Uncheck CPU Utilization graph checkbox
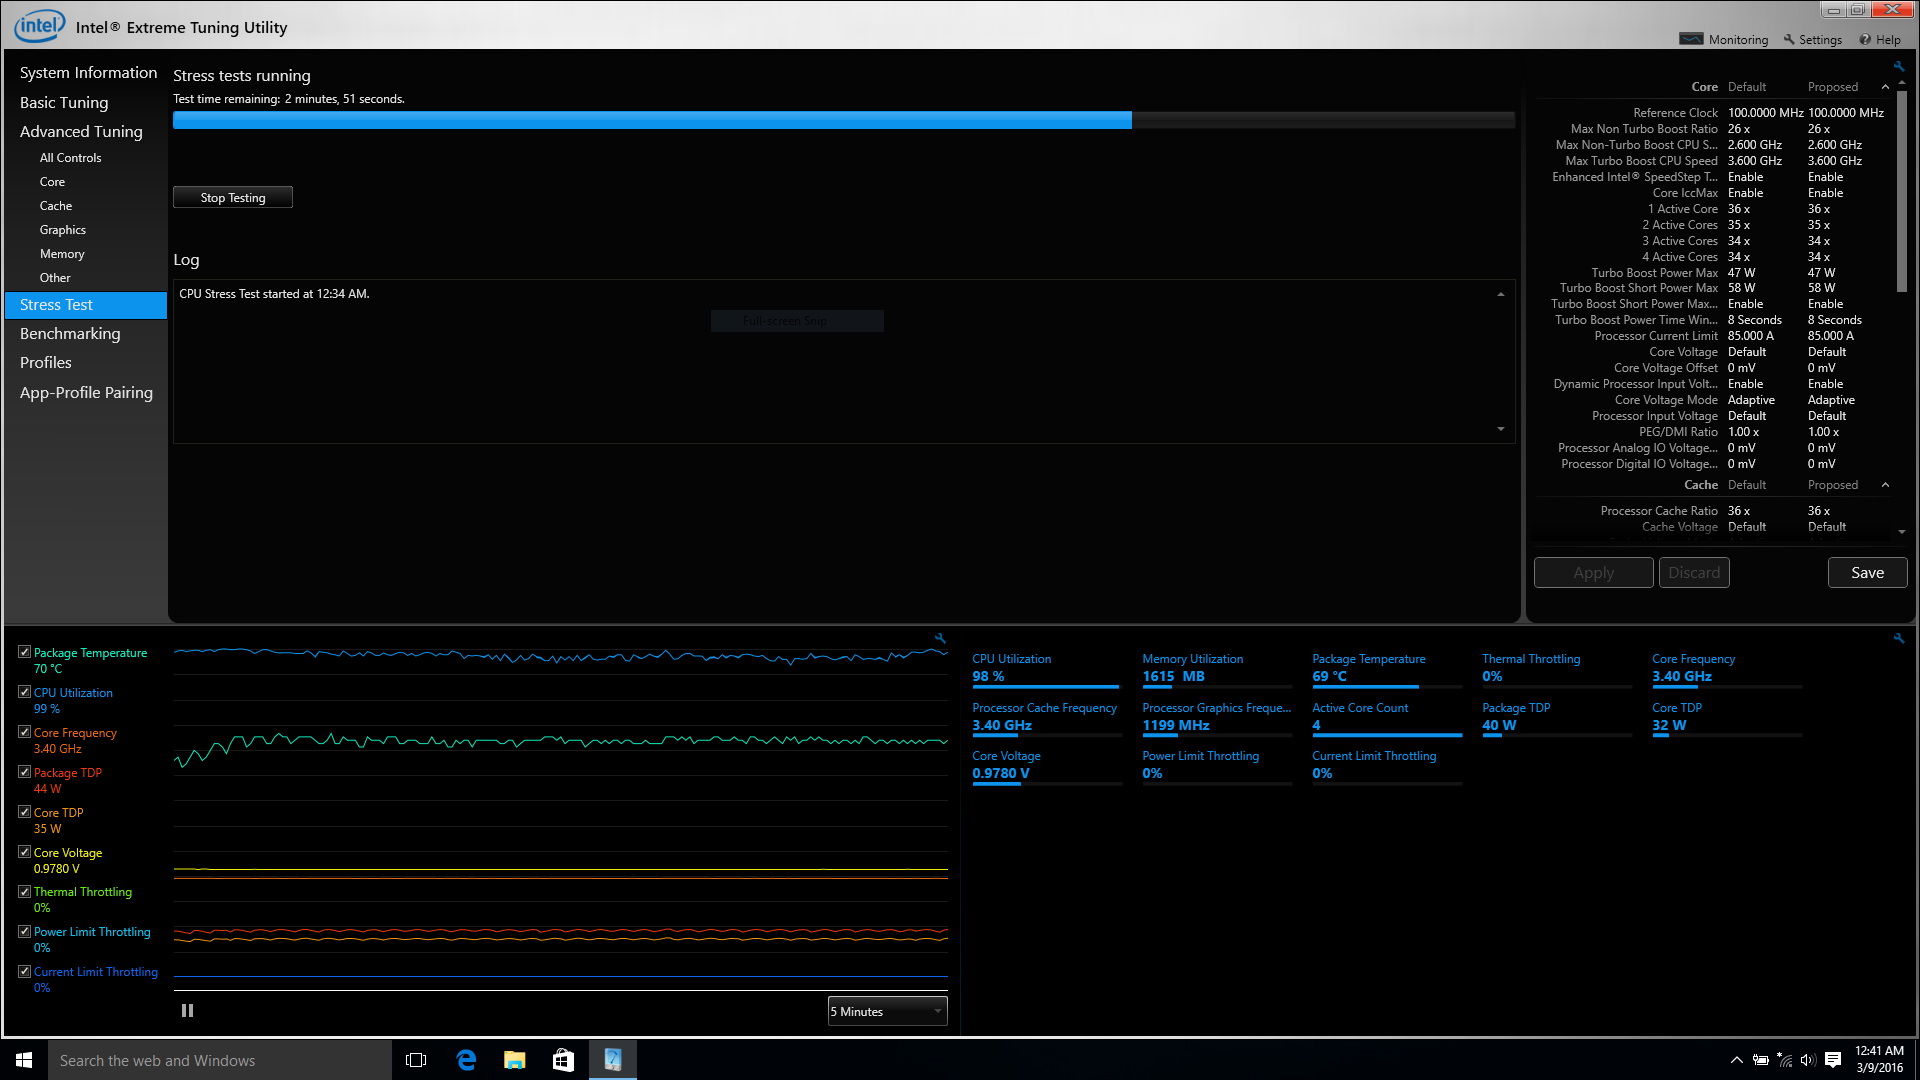The width and height of the screenshot is (1920, 1080). pos(24,692)
